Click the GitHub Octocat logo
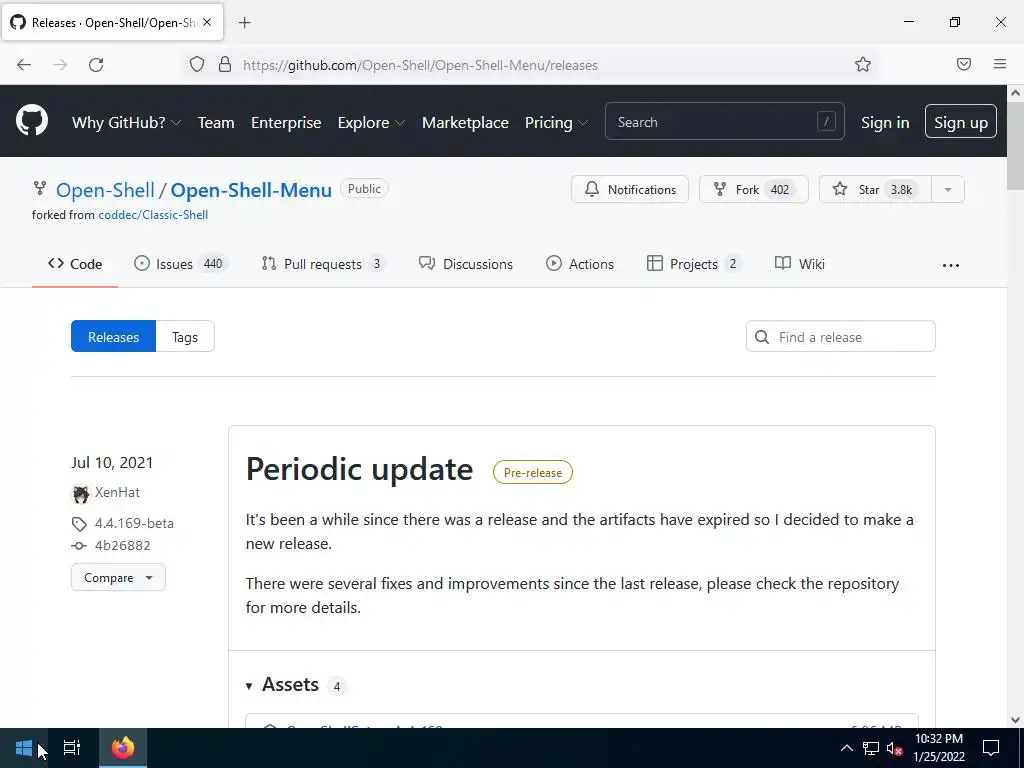 pyautogui.click(x=31, y=121)
